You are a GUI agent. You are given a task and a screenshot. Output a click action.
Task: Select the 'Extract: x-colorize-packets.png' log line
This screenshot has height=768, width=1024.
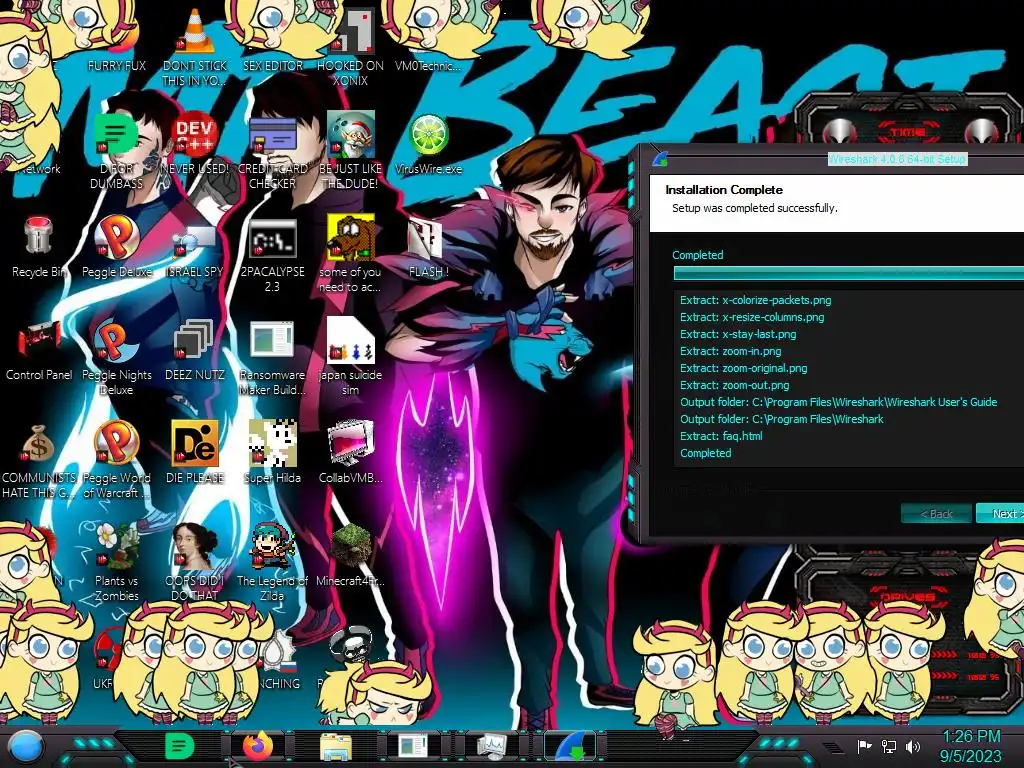click(756, 300)
